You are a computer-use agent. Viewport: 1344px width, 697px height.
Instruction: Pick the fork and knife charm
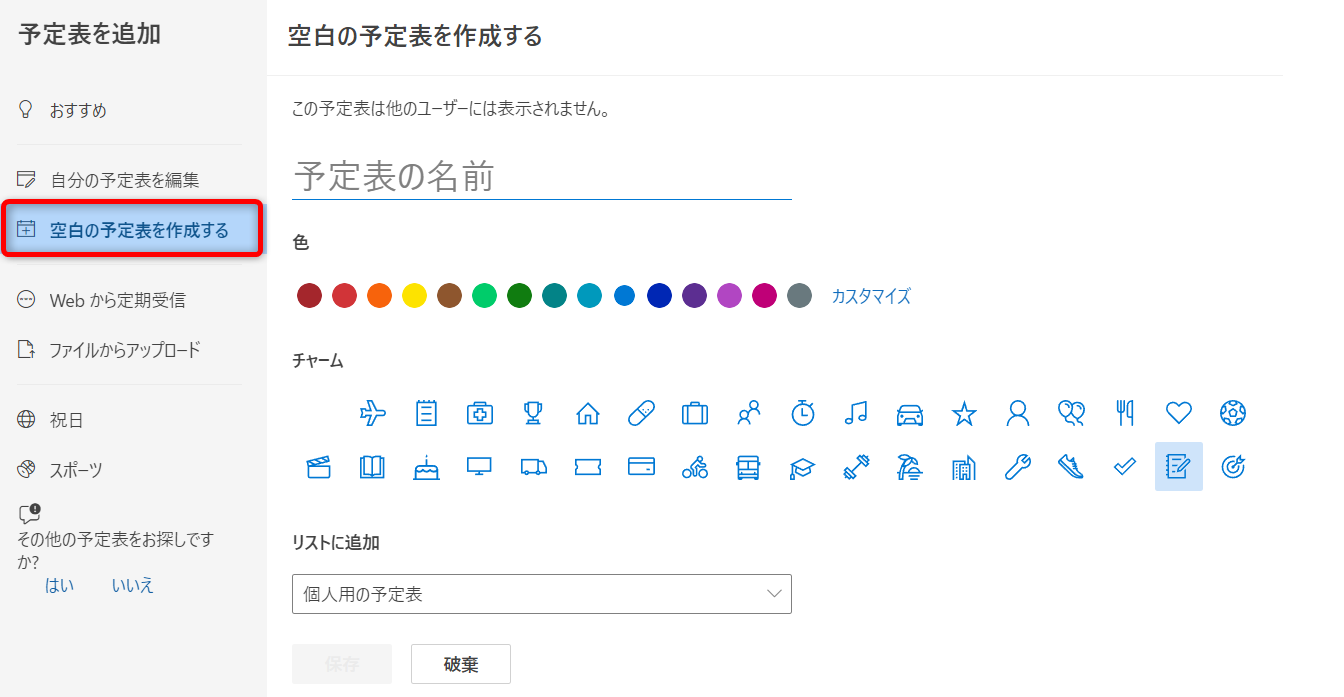click(1125, 413)
